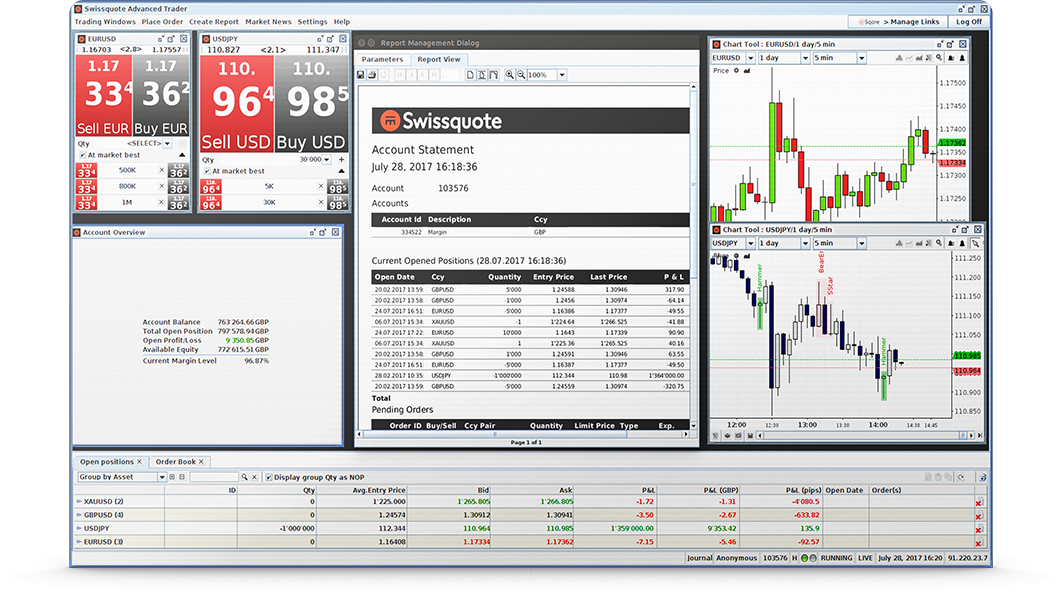The height and width of the screenshot is (594, 1062).
Task: Remove the 500K quantity row in EURUSD tile
Action: 161,170
